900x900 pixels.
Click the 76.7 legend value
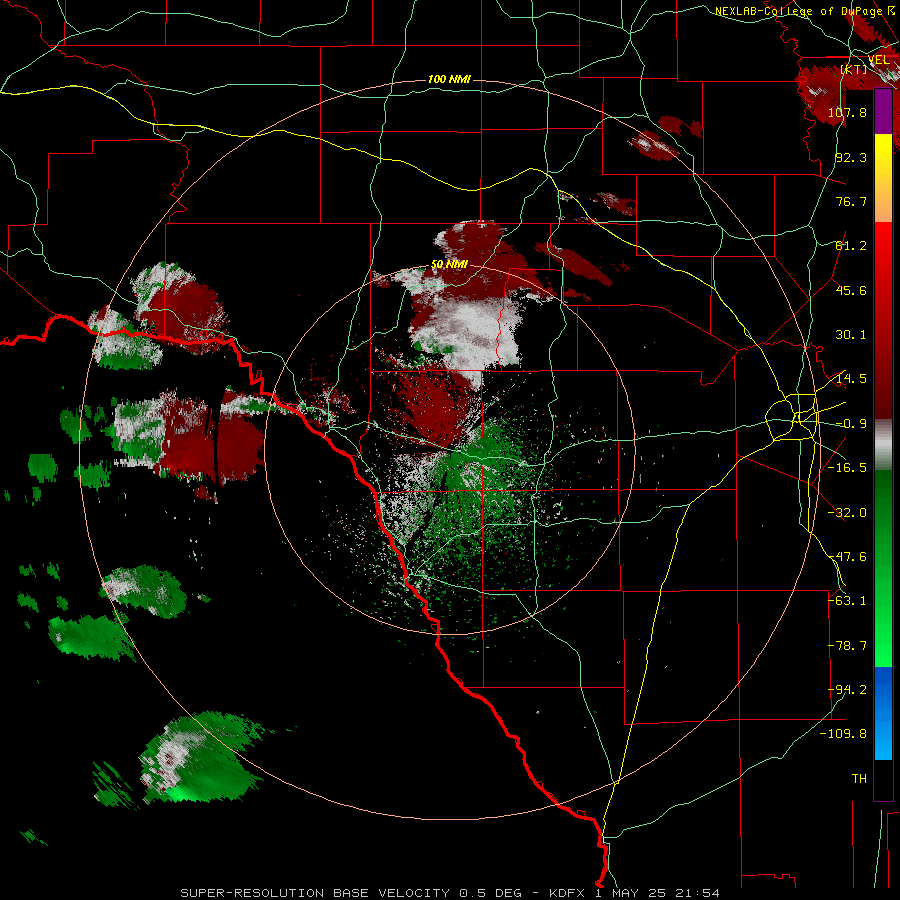pos(851,201)
